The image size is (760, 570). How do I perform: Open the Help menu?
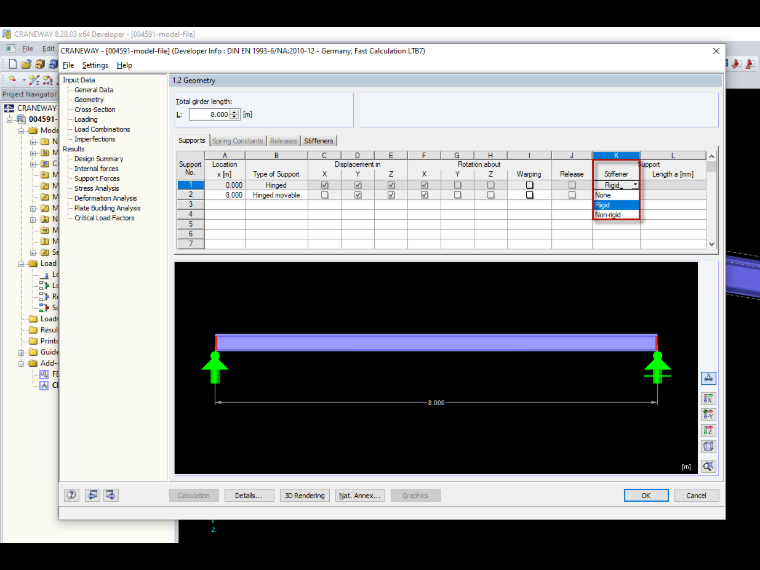124,65
